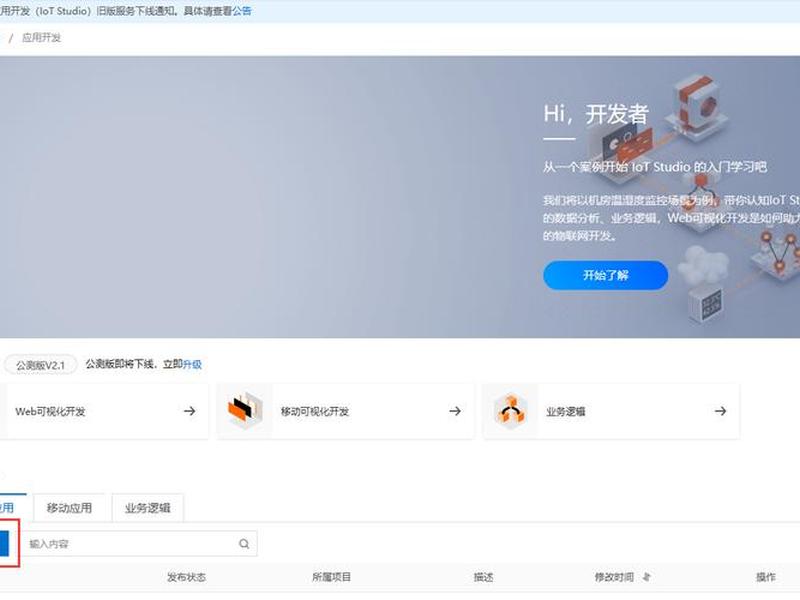Screen dimensions: 800x600
Task: Click the arrow on 移动可视化开发 card
Action: [455, 411]
